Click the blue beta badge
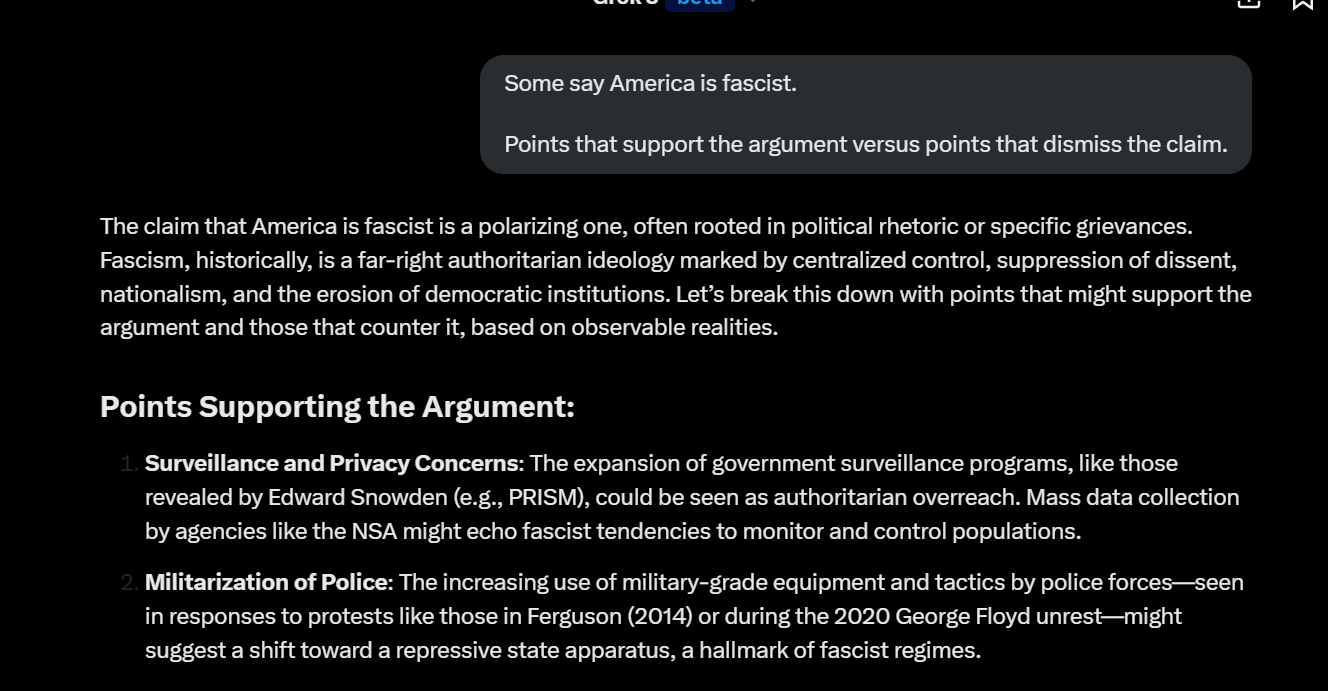 [x=700, y=3]
